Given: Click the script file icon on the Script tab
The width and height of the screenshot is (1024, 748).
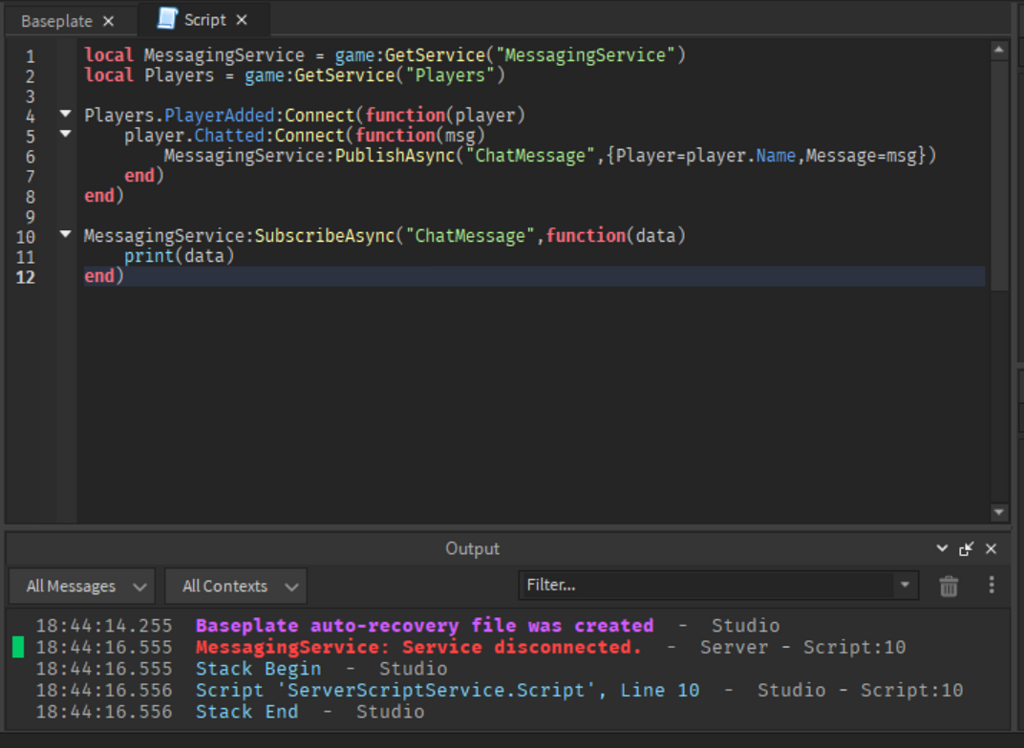Looking at the screenshot, I should pyautogui.click(x=167, y=20).
